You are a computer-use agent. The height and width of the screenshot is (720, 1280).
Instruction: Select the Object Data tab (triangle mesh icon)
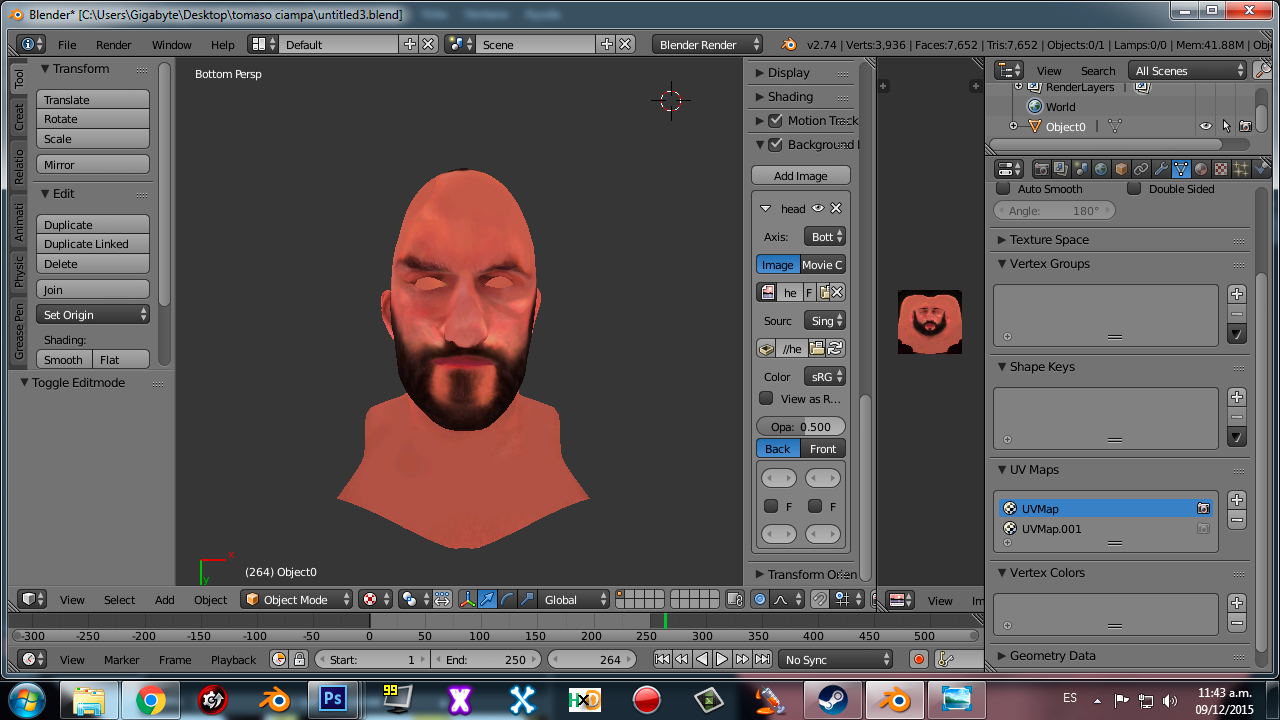pyautogui.click(x=1181, y=169)
